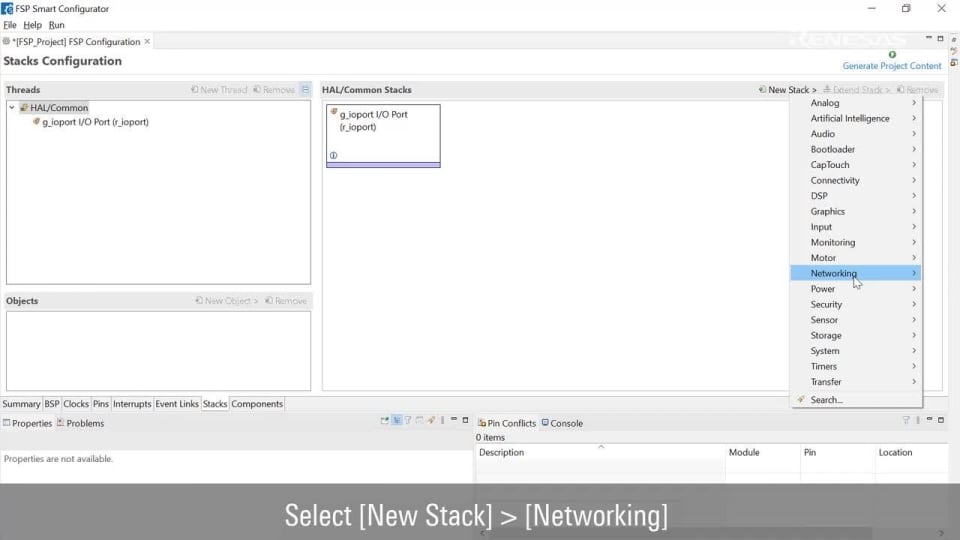This screenshot has width=960, height=540.
Task: Select the Timers menu entry
Action: [856, 366]
